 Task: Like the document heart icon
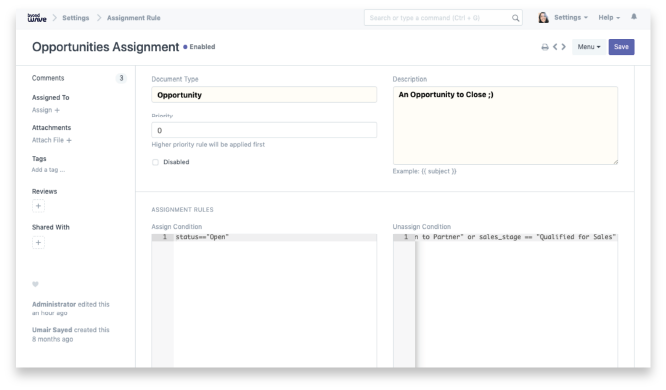tap(35, 284)
